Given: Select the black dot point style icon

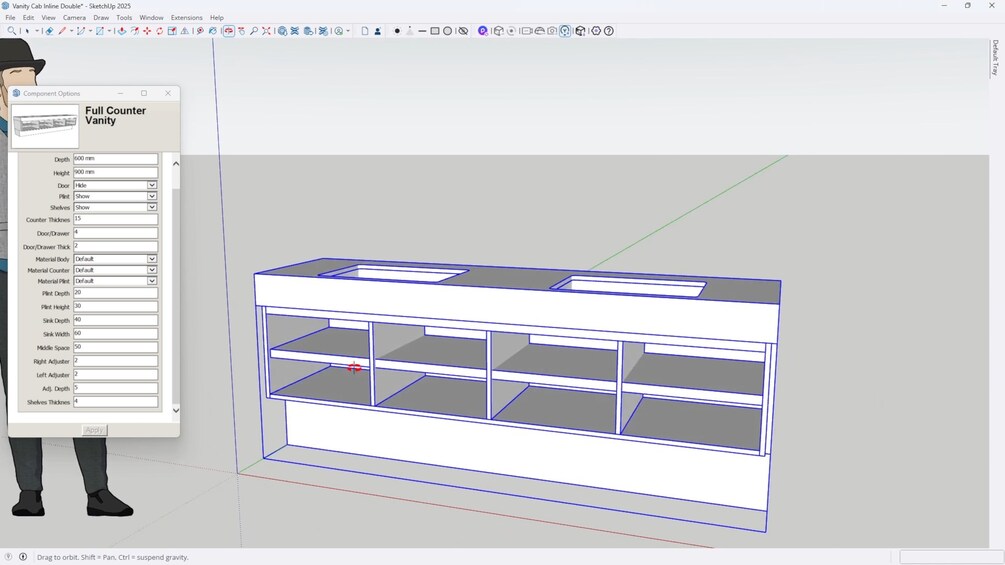Looking at the screenshot, I should [397, 31].
